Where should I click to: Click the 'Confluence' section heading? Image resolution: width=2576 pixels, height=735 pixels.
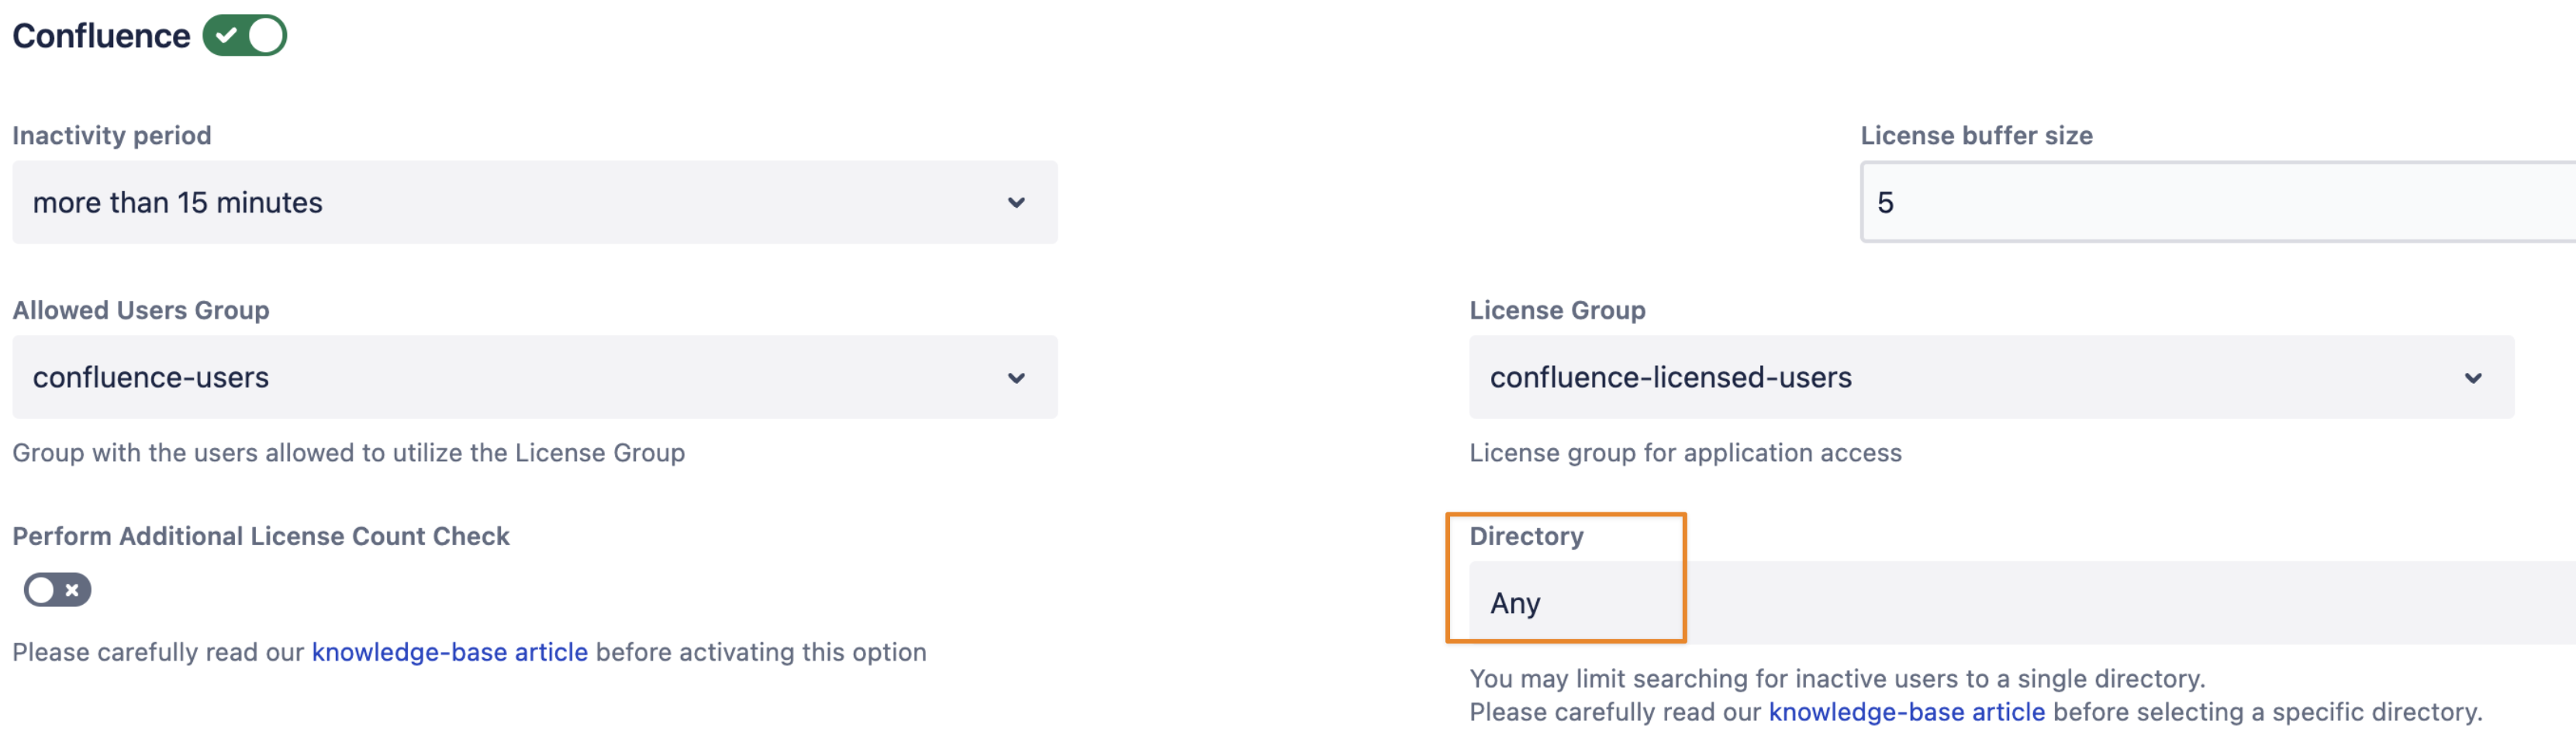(x=101, y=36)
